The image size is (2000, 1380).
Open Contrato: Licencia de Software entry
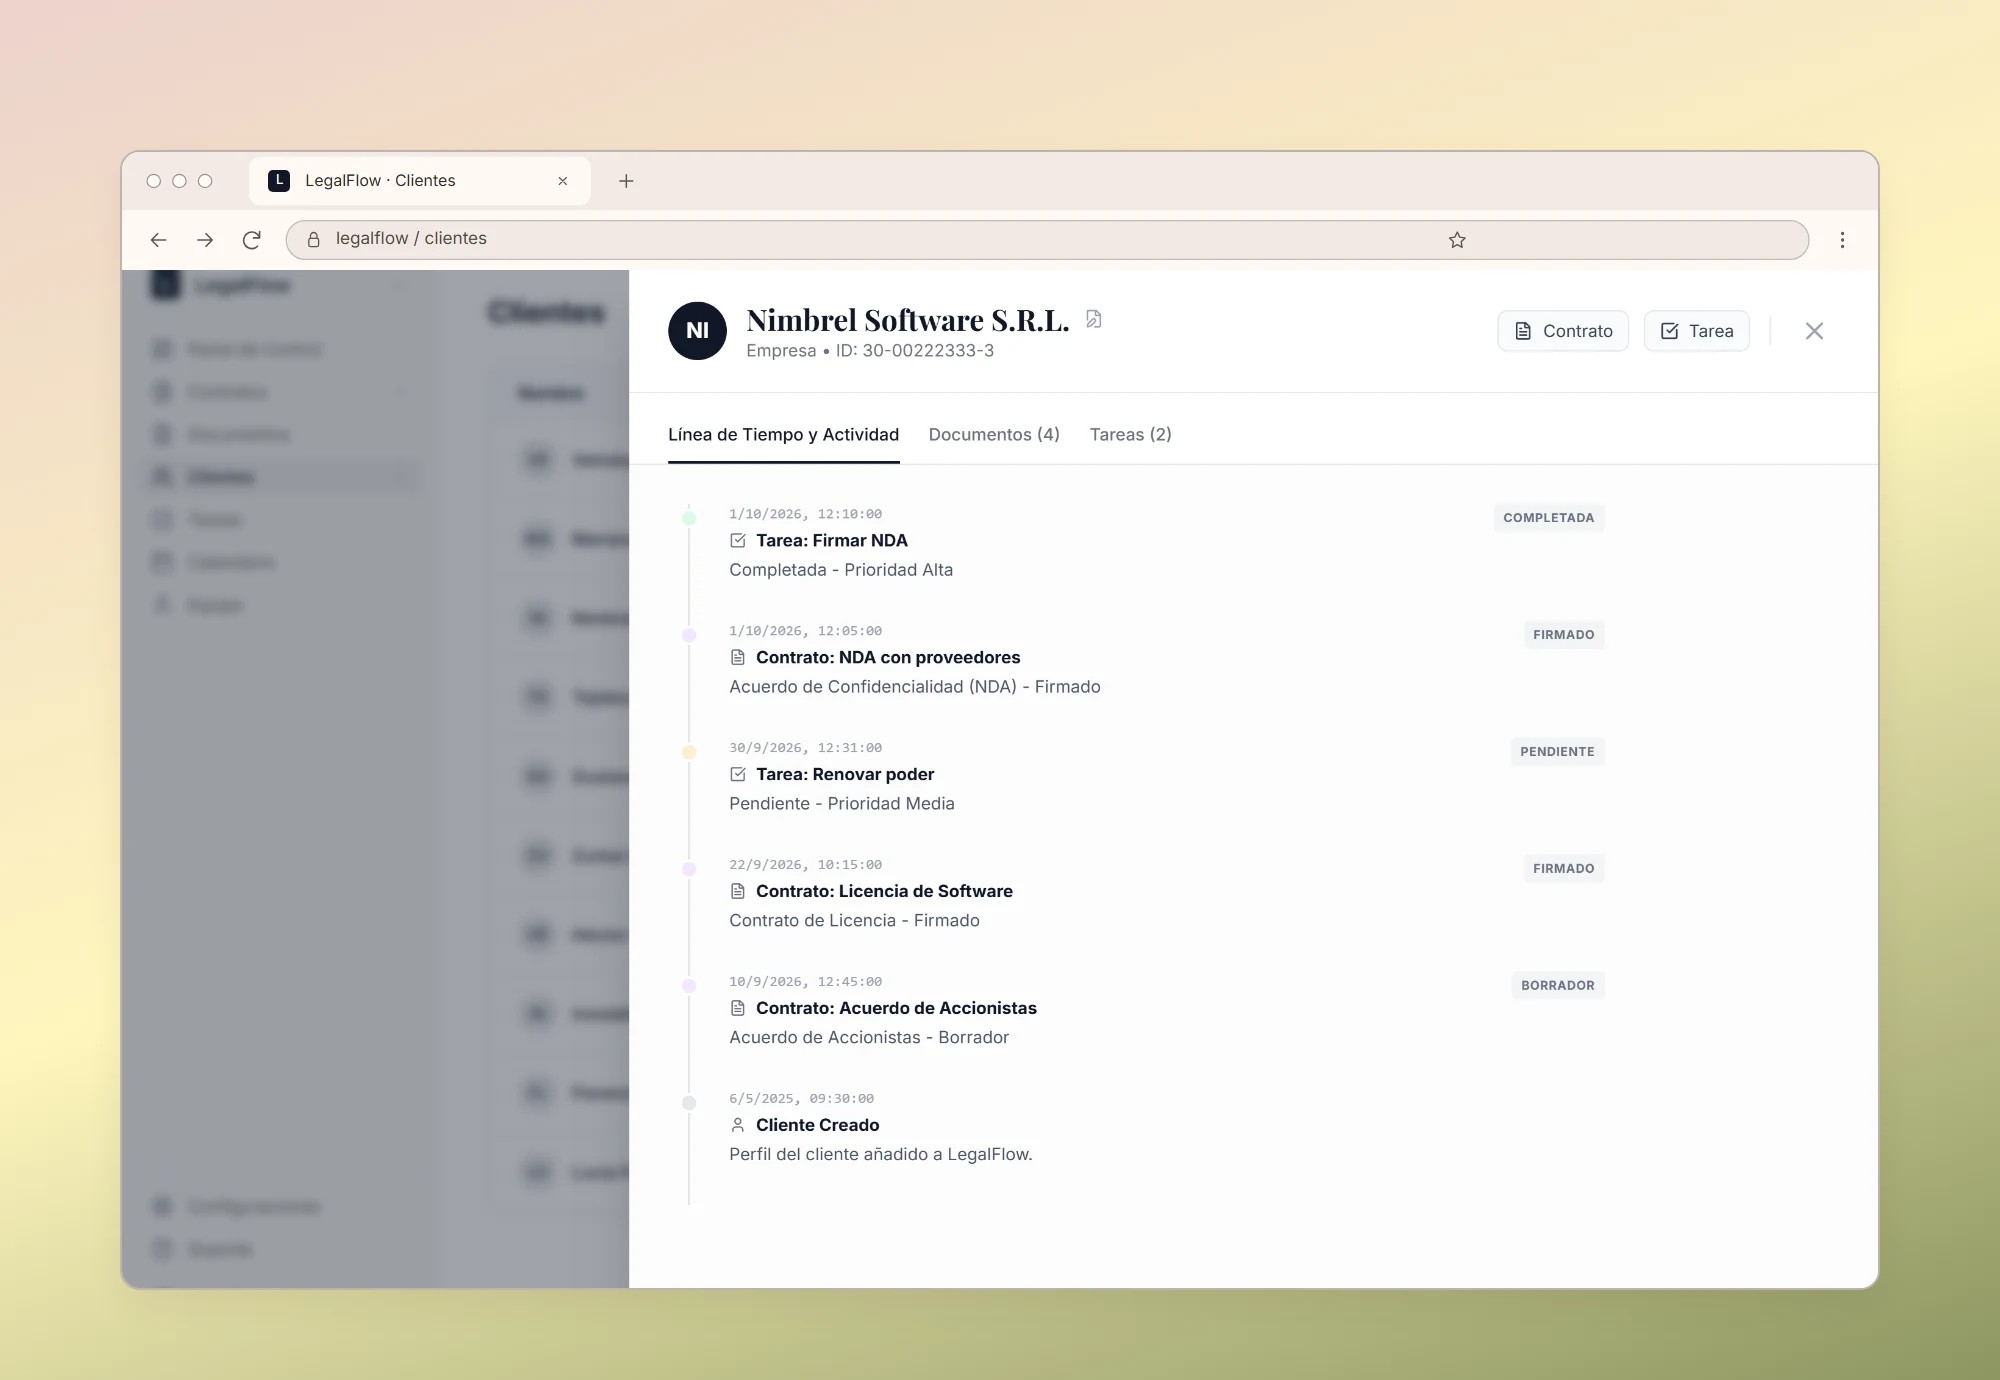click(884, 892)
